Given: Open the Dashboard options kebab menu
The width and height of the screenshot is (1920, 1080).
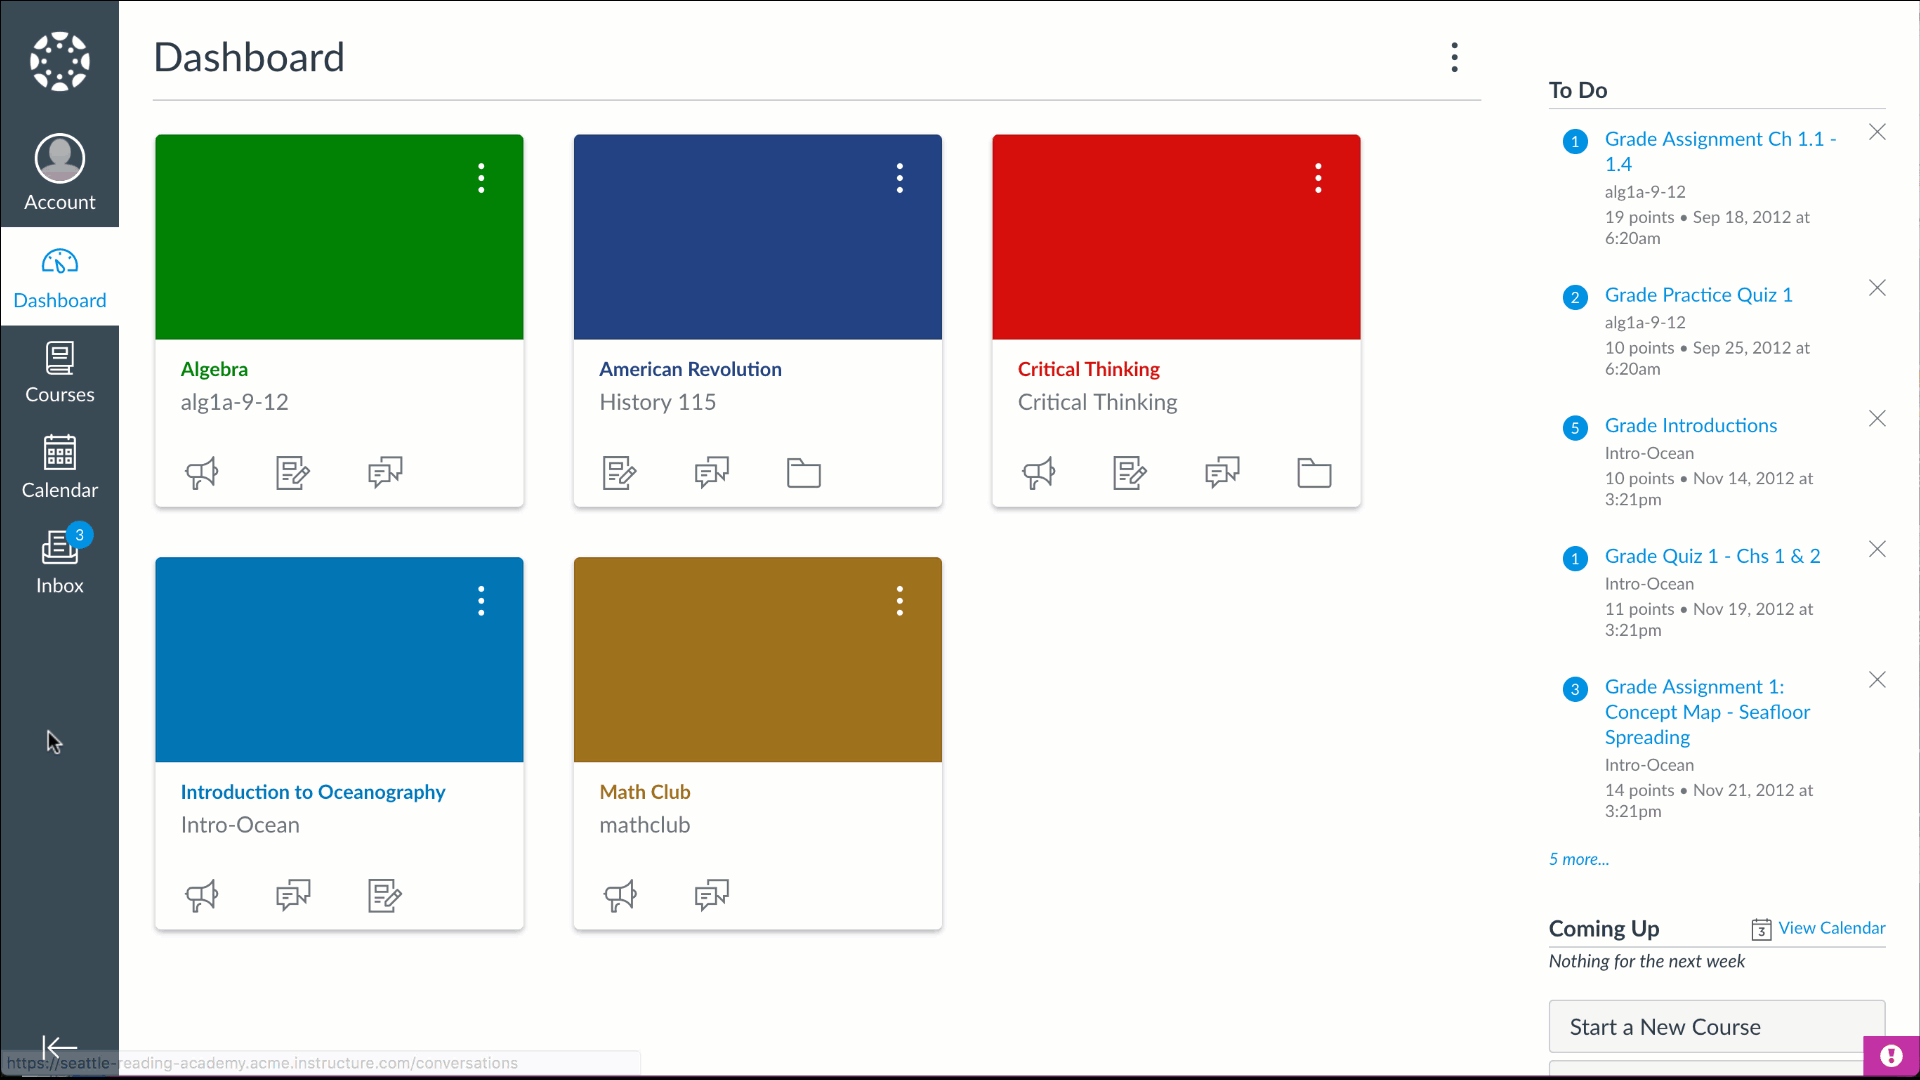Looking at the screenshot, I should 1454,58.
